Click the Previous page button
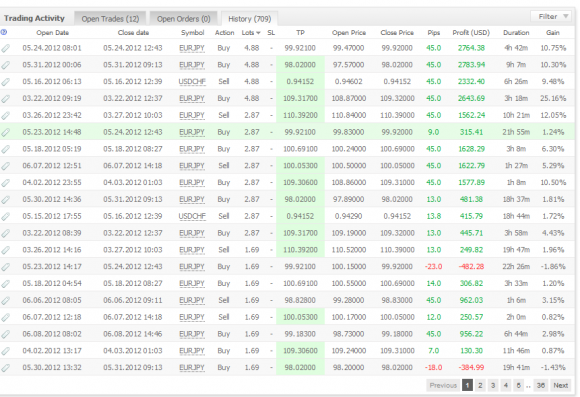The width and height of the screenshot is (580, 397). pyautogui.click(x=443, y=386)
